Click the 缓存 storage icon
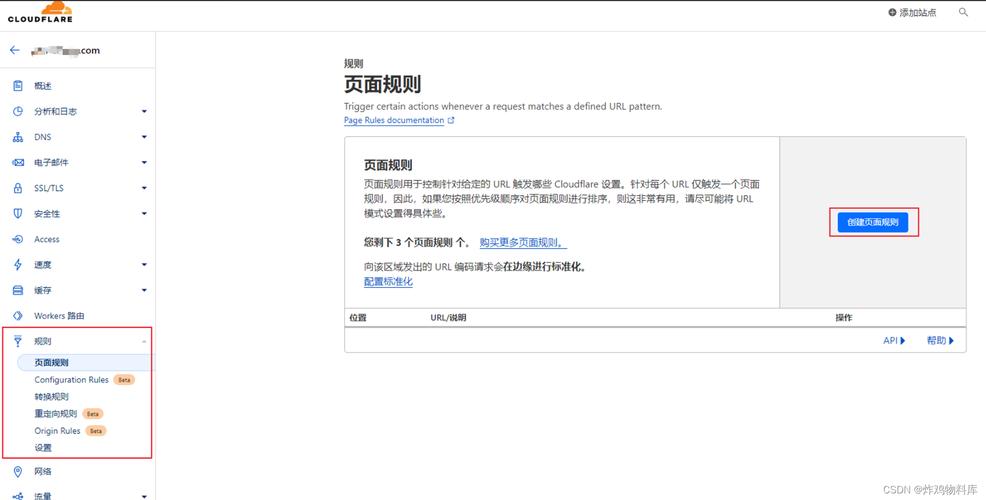This screenshot has width=986, height=500. [x=18, y=291]
